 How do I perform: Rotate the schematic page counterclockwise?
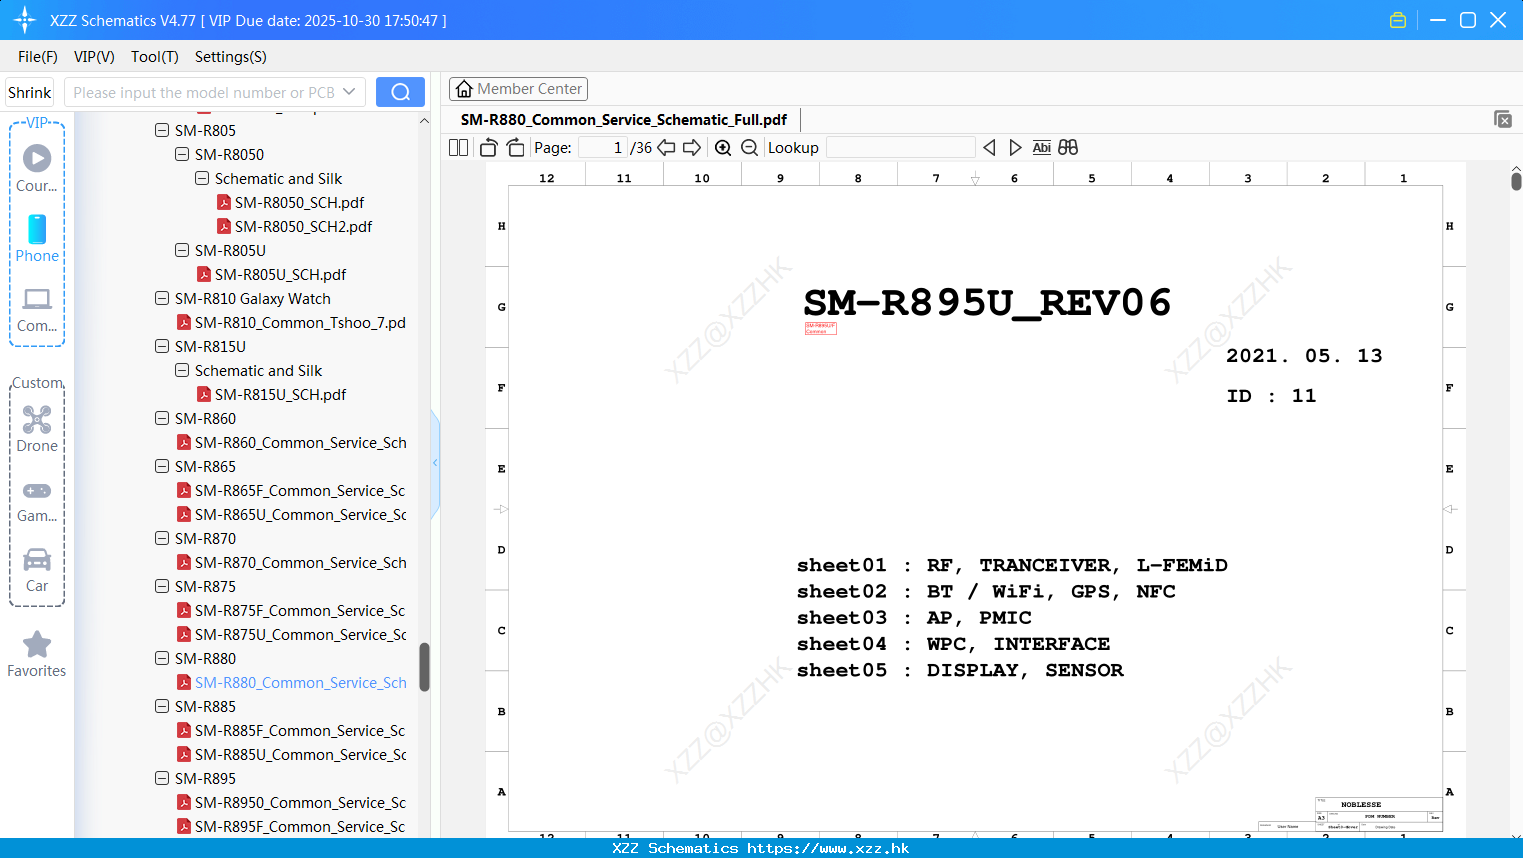pyautogui.click(x=487, y=147)
